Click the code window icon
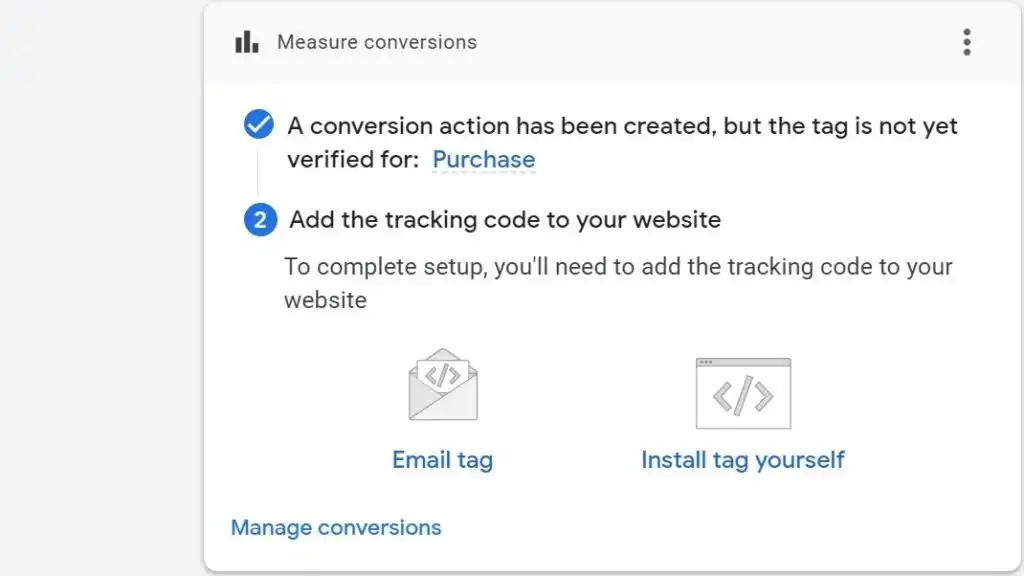 click(742, 393)
